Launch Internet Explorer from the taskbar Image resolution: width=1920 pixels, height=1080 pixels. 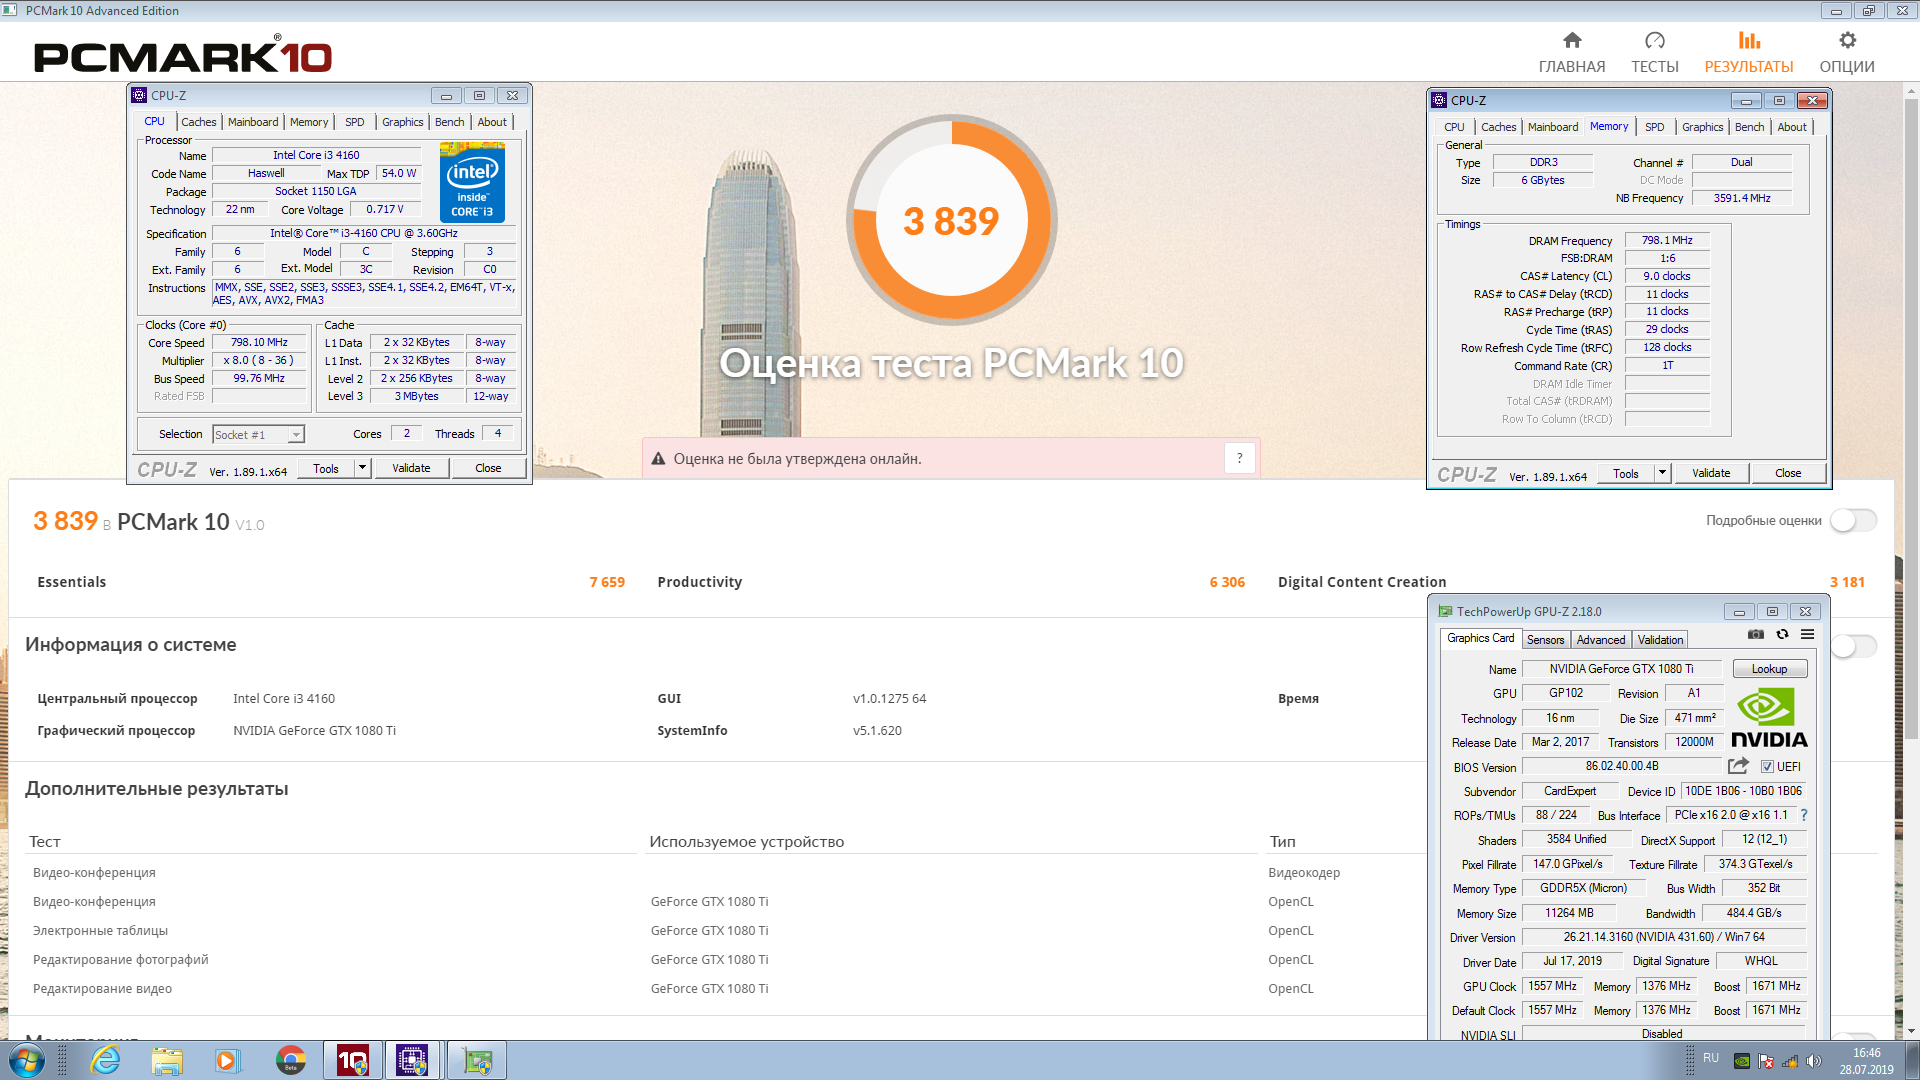pos(104,1060)
